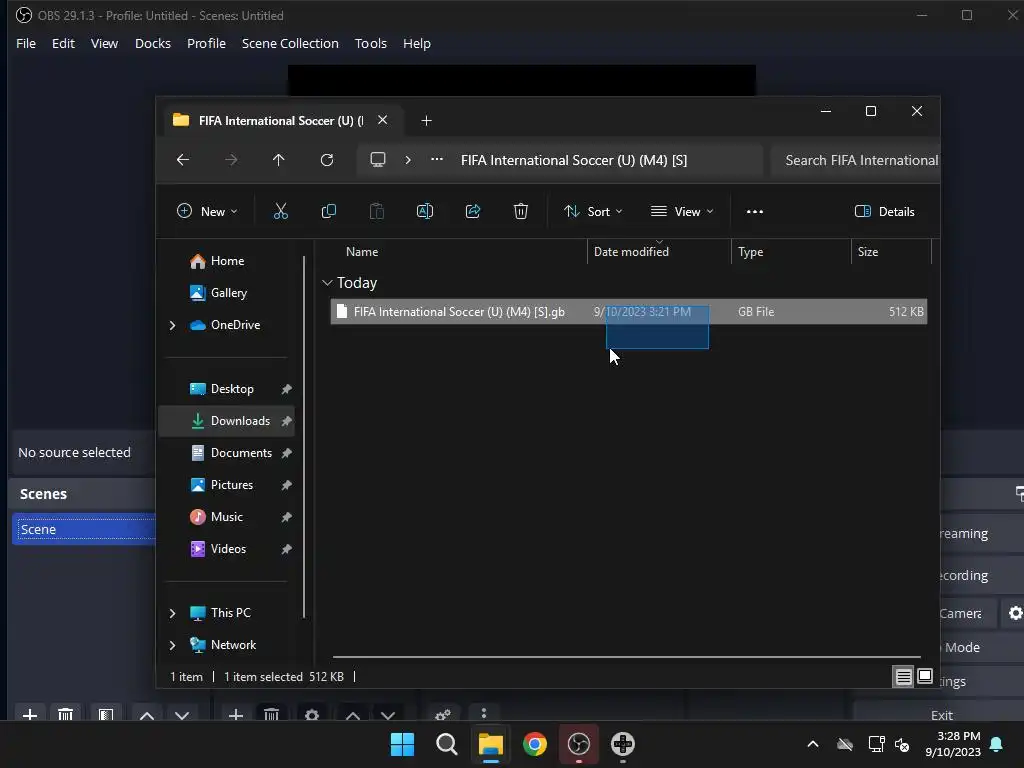Click the OBS Exit button
This screenshot has height=768, width=1024.
coord(942,714)
